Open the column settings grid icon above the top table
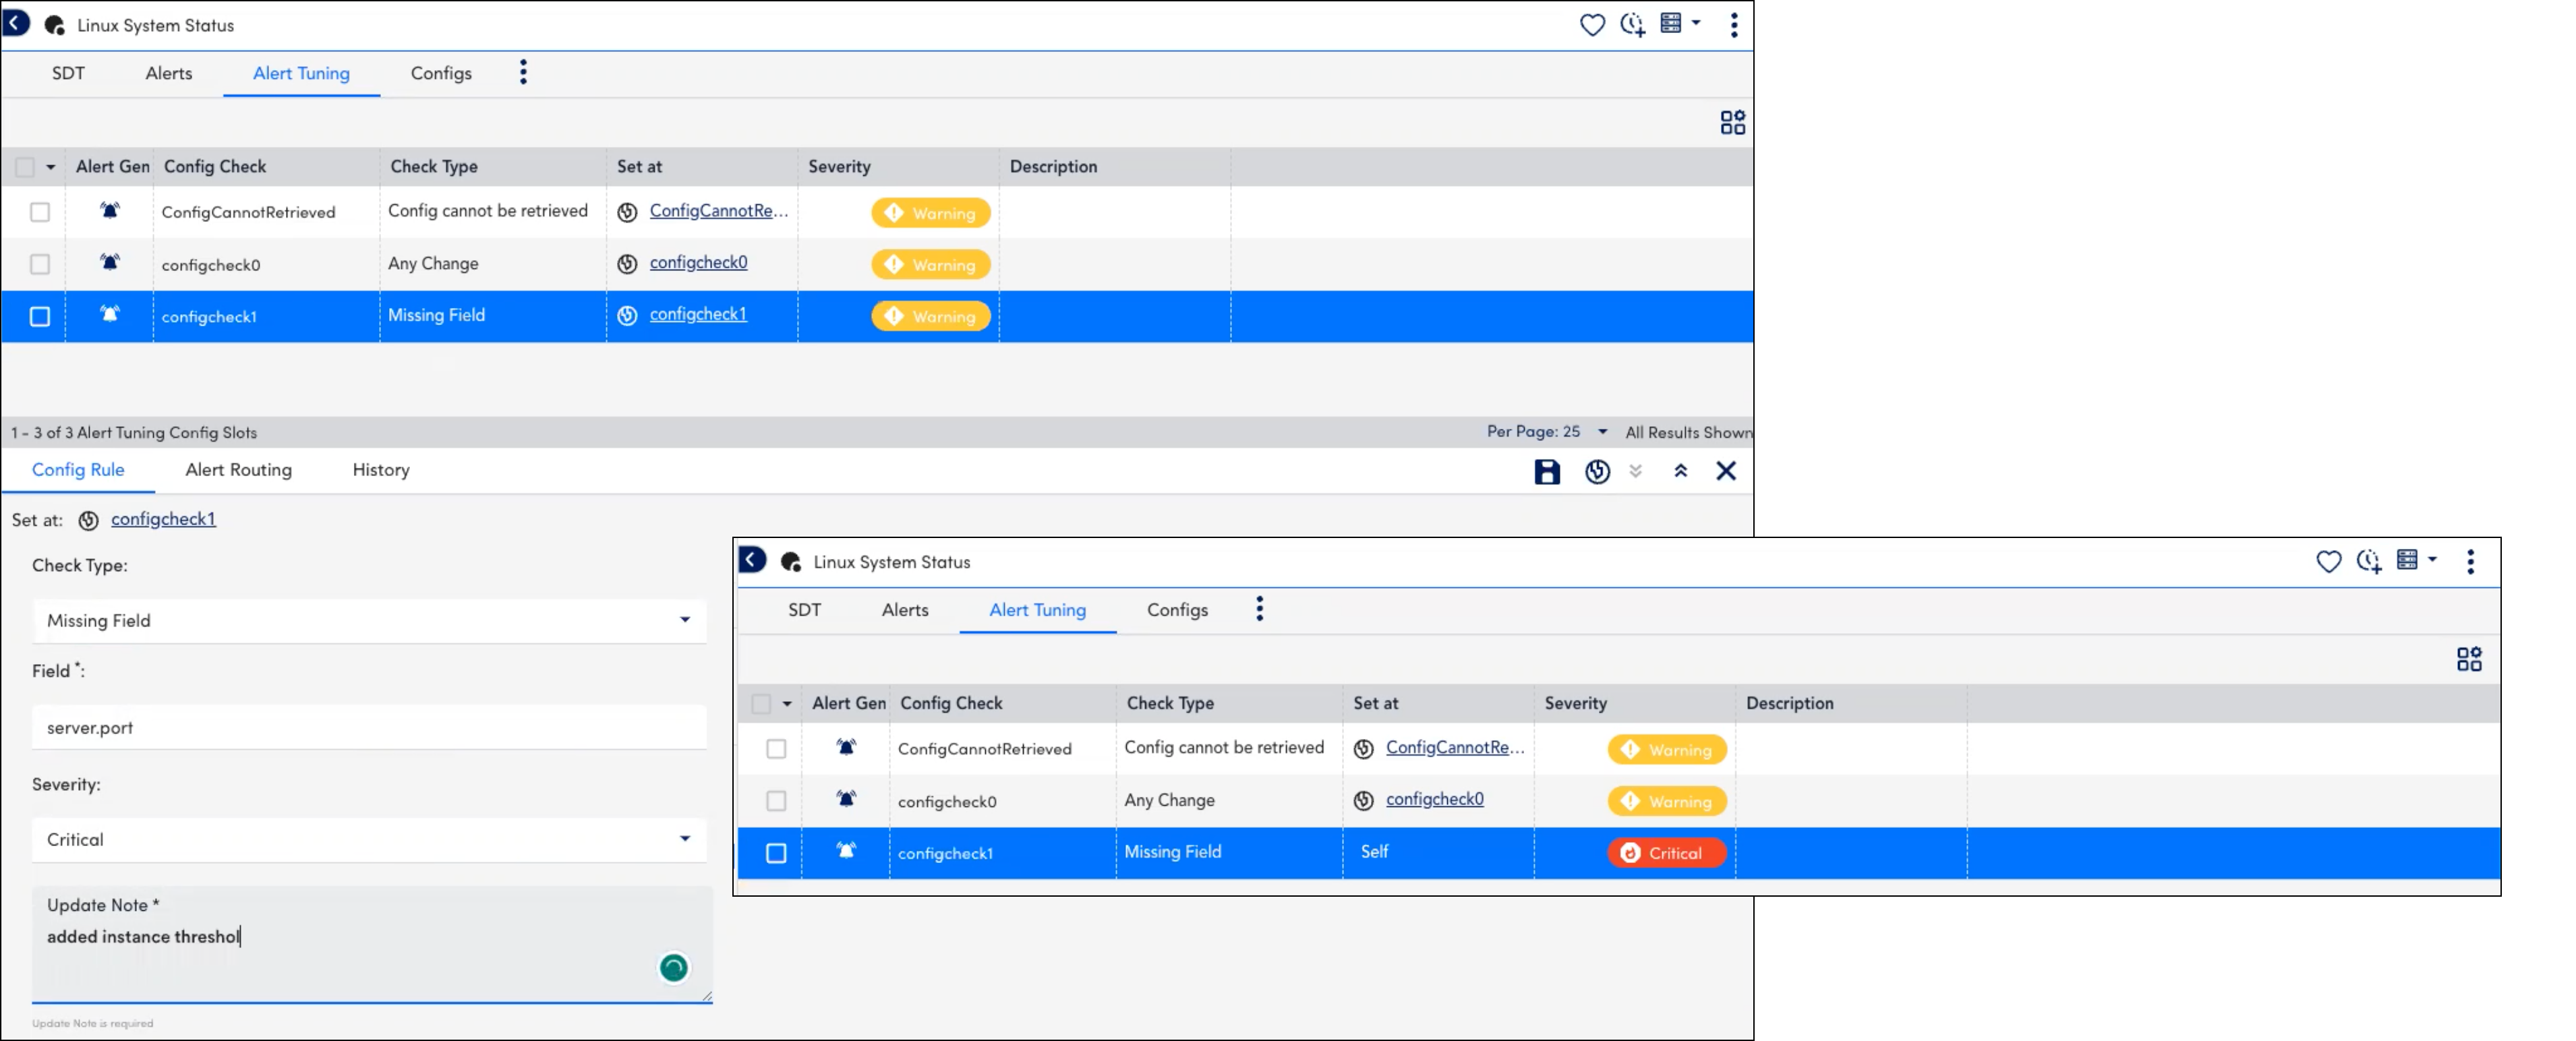This screenshot has width=2576, height=1041. click(1732, 122)
